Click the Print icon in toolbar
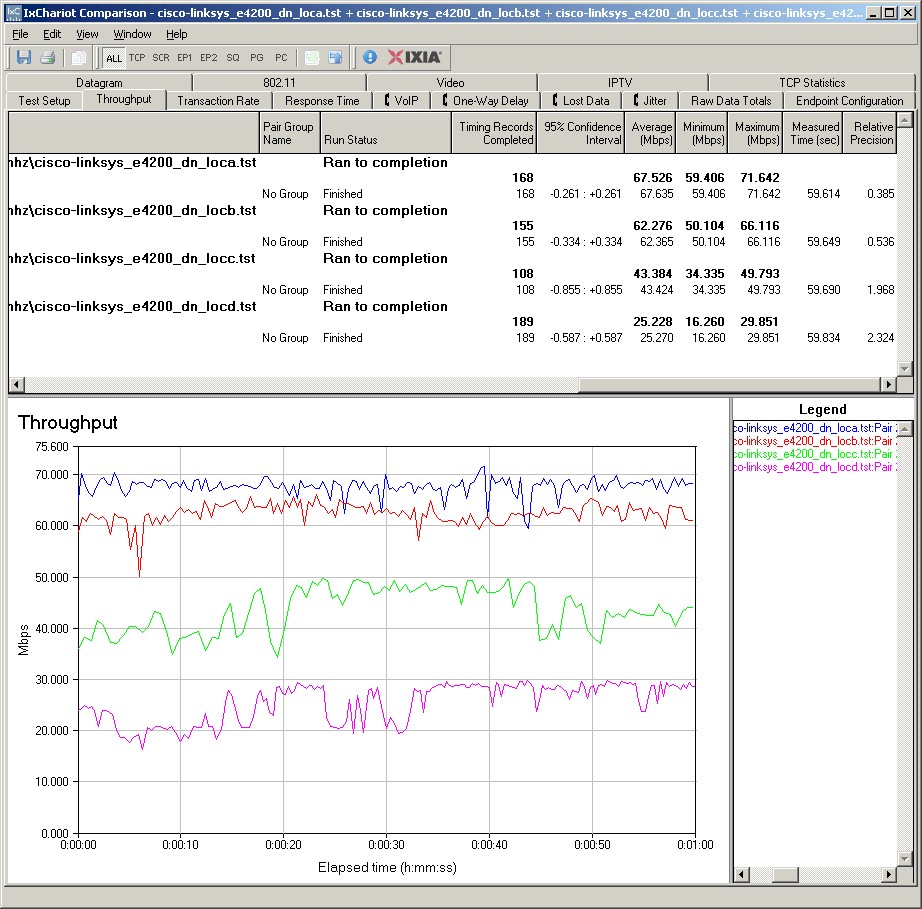 click(48, 58)
